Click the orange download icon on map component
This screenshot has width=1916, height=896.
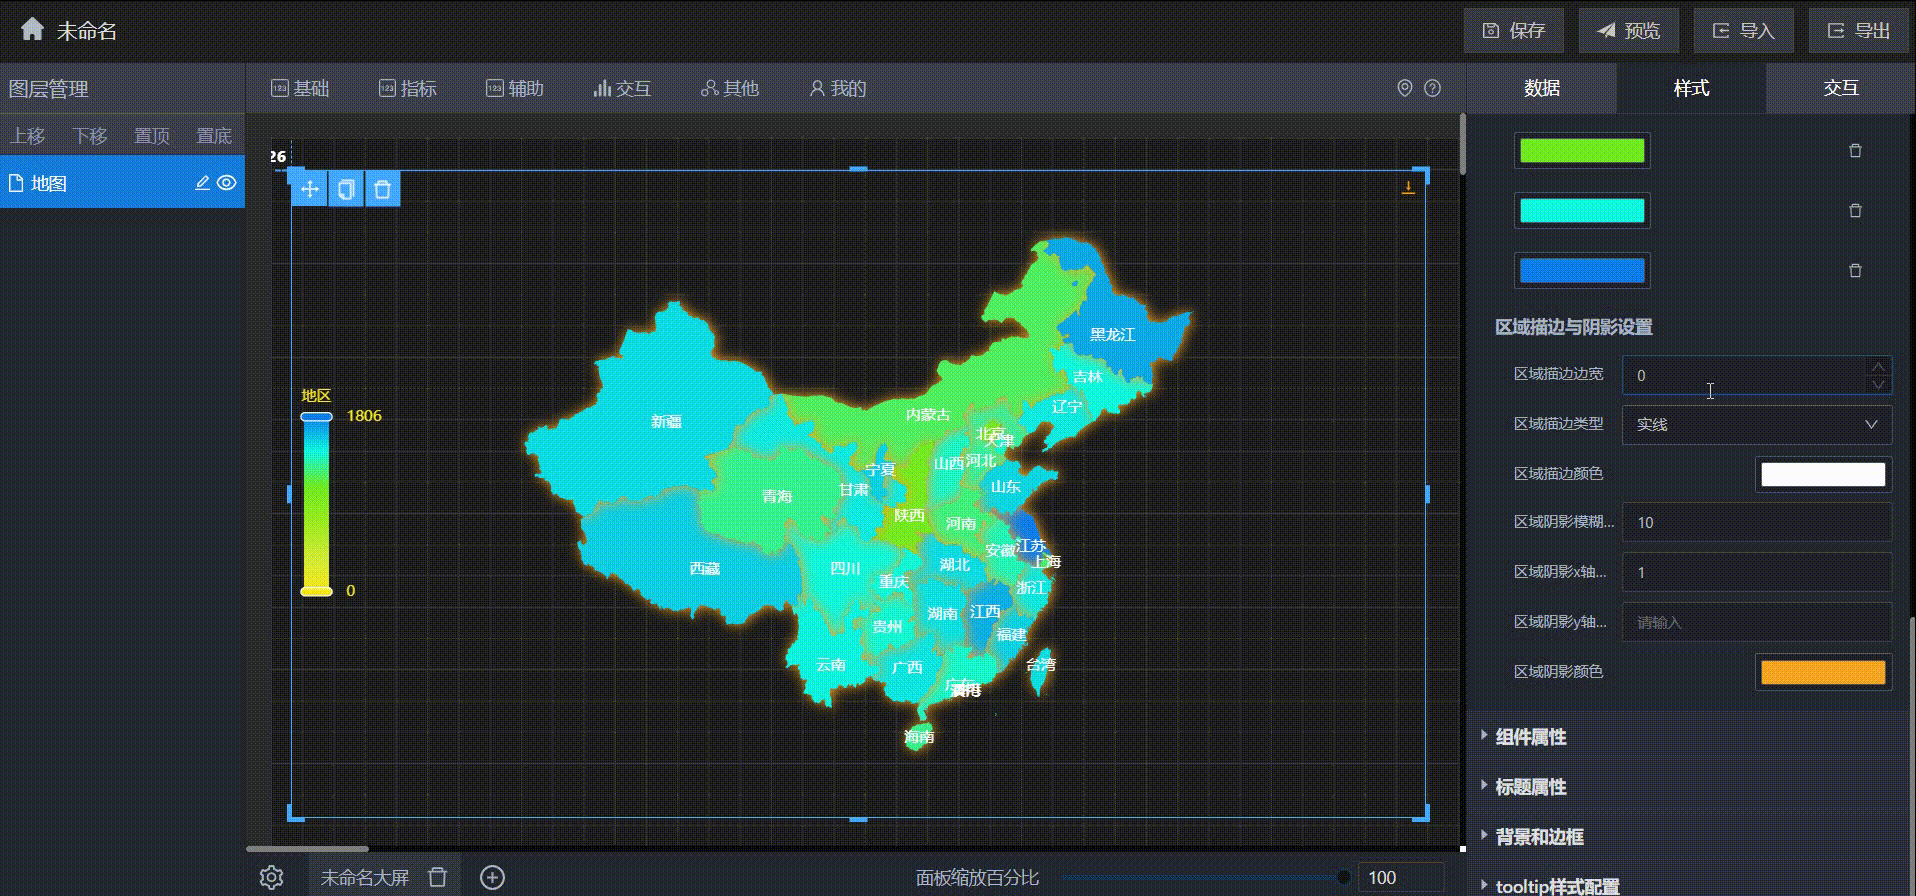(x=1408, y=187)
